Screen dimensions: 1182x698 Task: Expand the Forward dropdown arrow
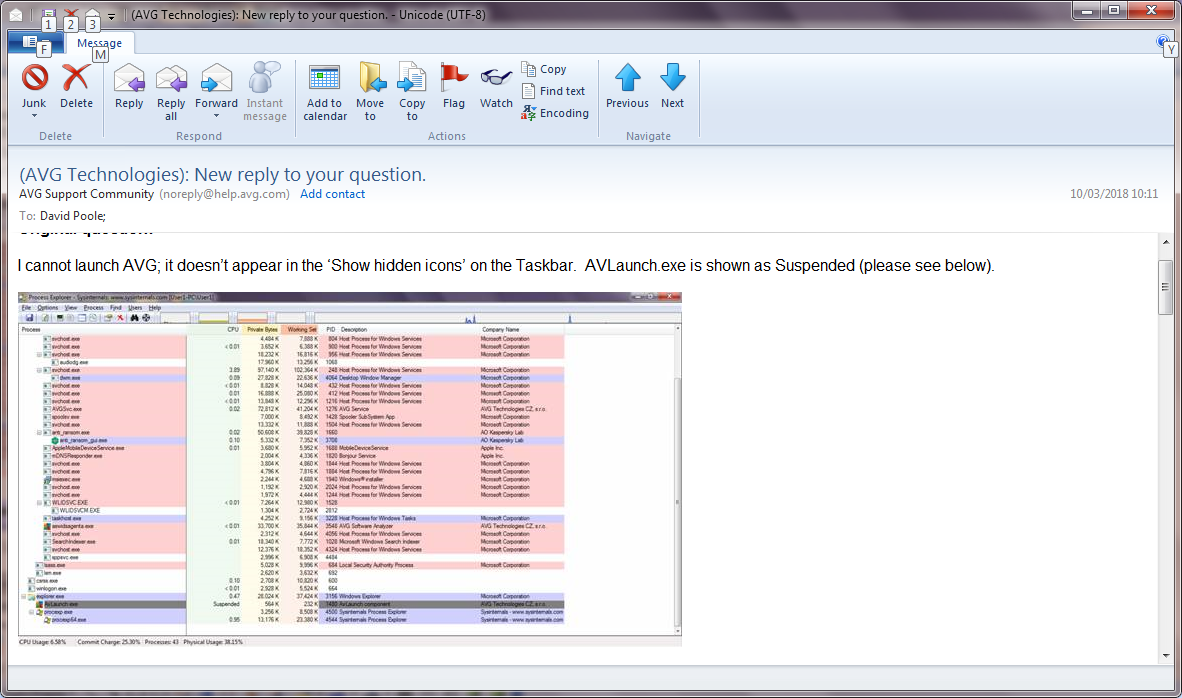point(216,116)
